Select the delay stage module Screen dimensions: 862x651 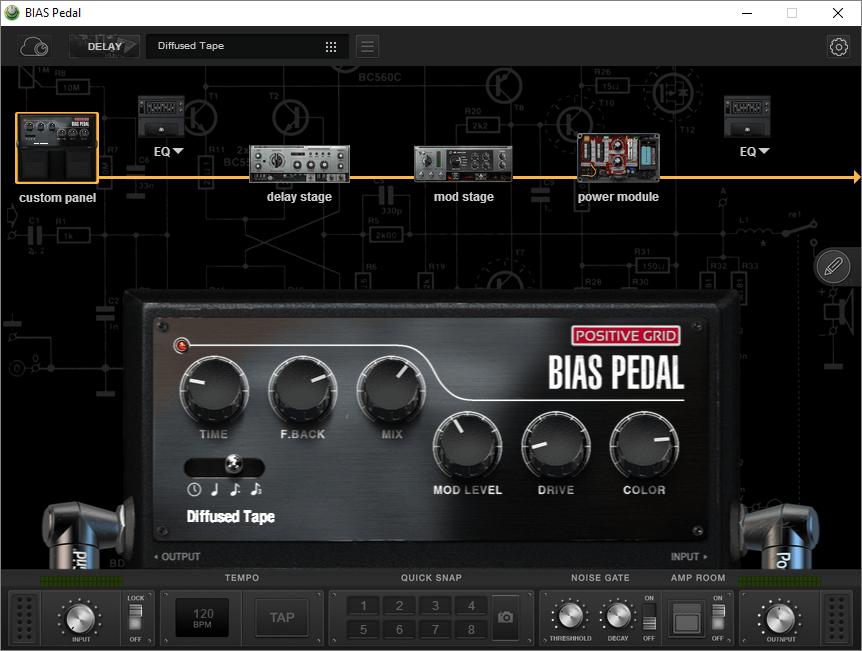(x=299, y=164)
